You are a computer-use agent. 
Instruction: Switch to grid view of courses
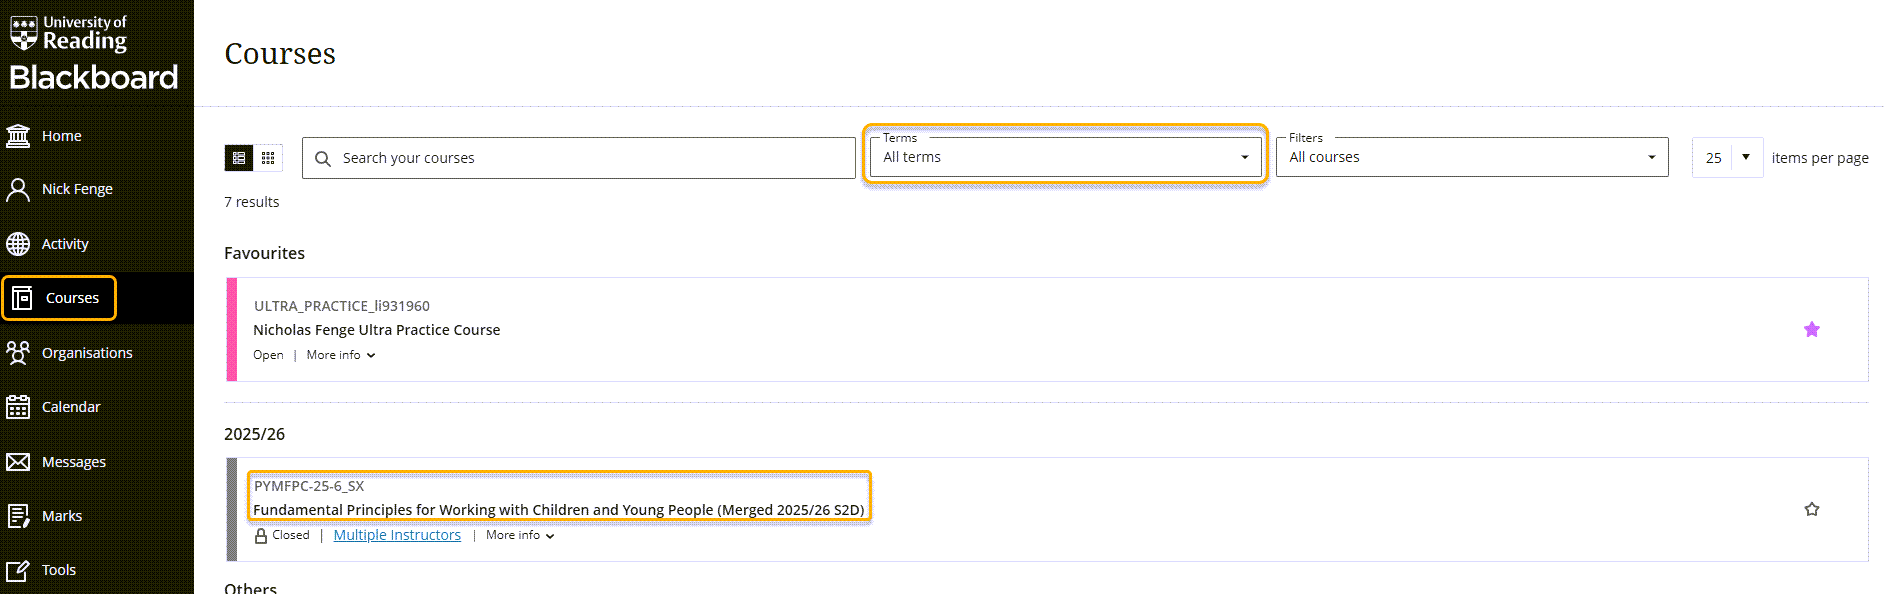click(x=268, y=158)
